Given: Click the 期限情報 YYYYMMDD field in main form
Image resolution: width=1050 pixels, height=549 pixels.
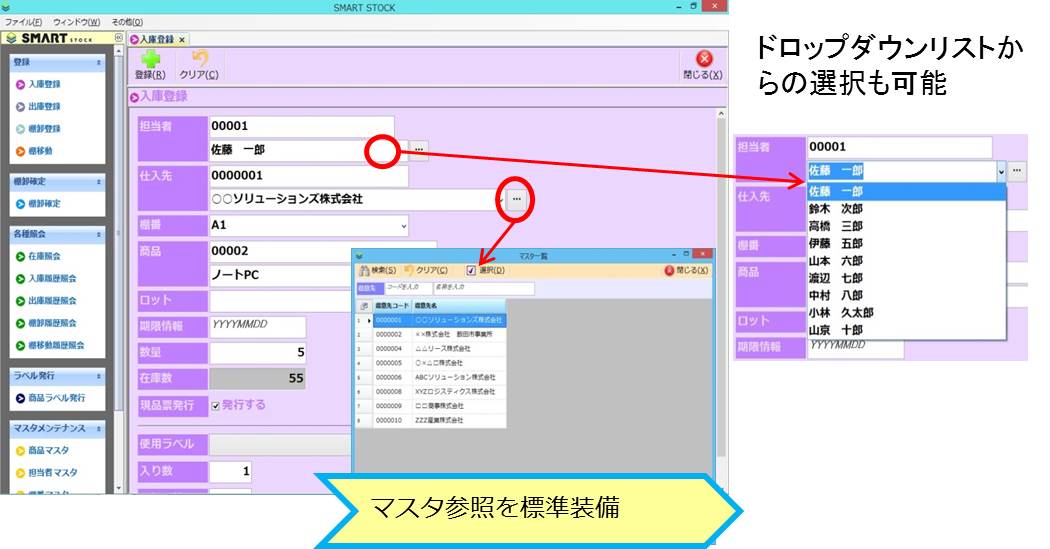Looking at the screenshot, I should (x=258, y=325).
